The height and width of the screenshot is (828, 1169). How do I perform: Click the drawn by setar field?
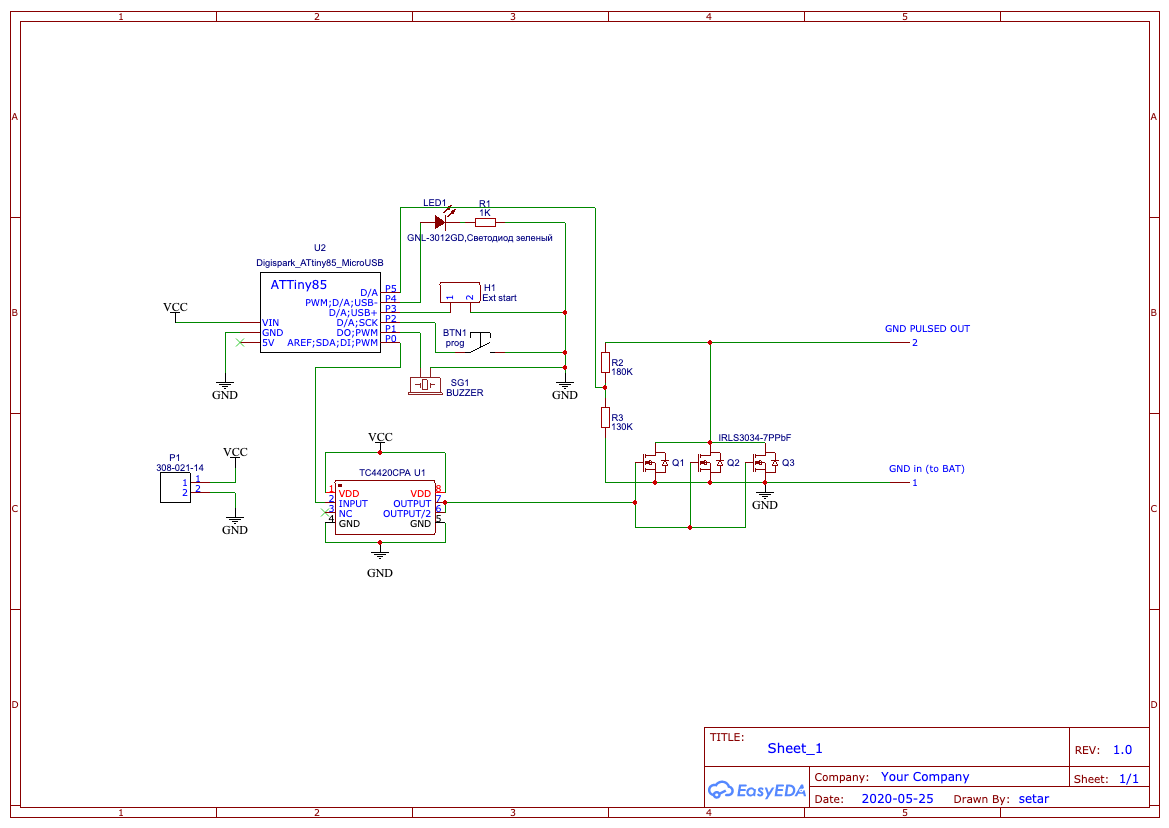click(x=1033, y=798)
